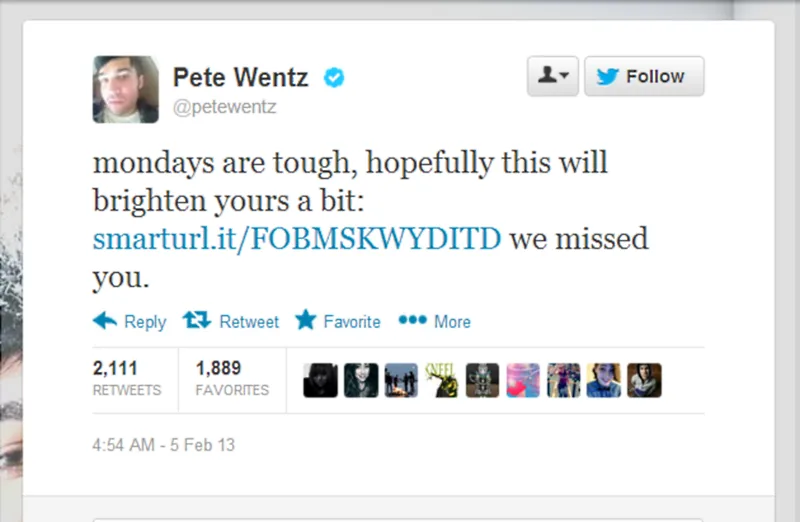This screenshot has width=800, height=522.
Task: Click the Twitter bird icon on Follow
Action: [x=608, y=77]
